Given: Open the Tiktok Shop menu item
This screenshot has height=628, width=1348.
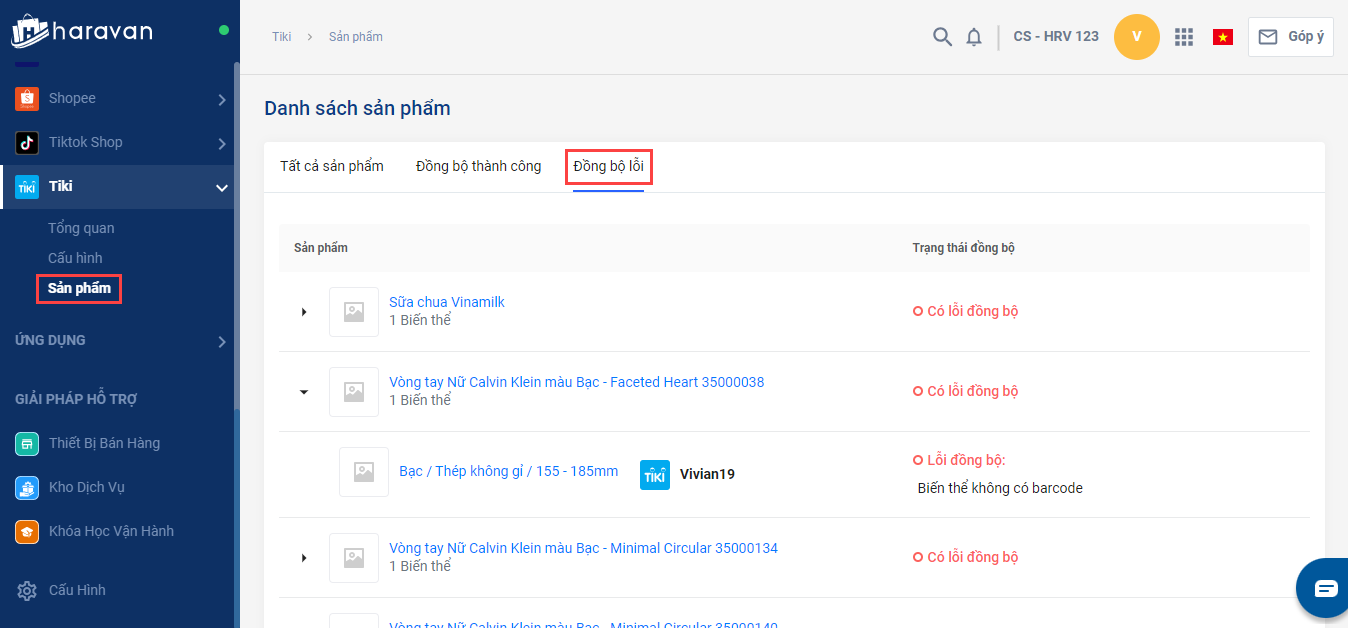Looking at the screenshot, I should [x=120, y=142].
